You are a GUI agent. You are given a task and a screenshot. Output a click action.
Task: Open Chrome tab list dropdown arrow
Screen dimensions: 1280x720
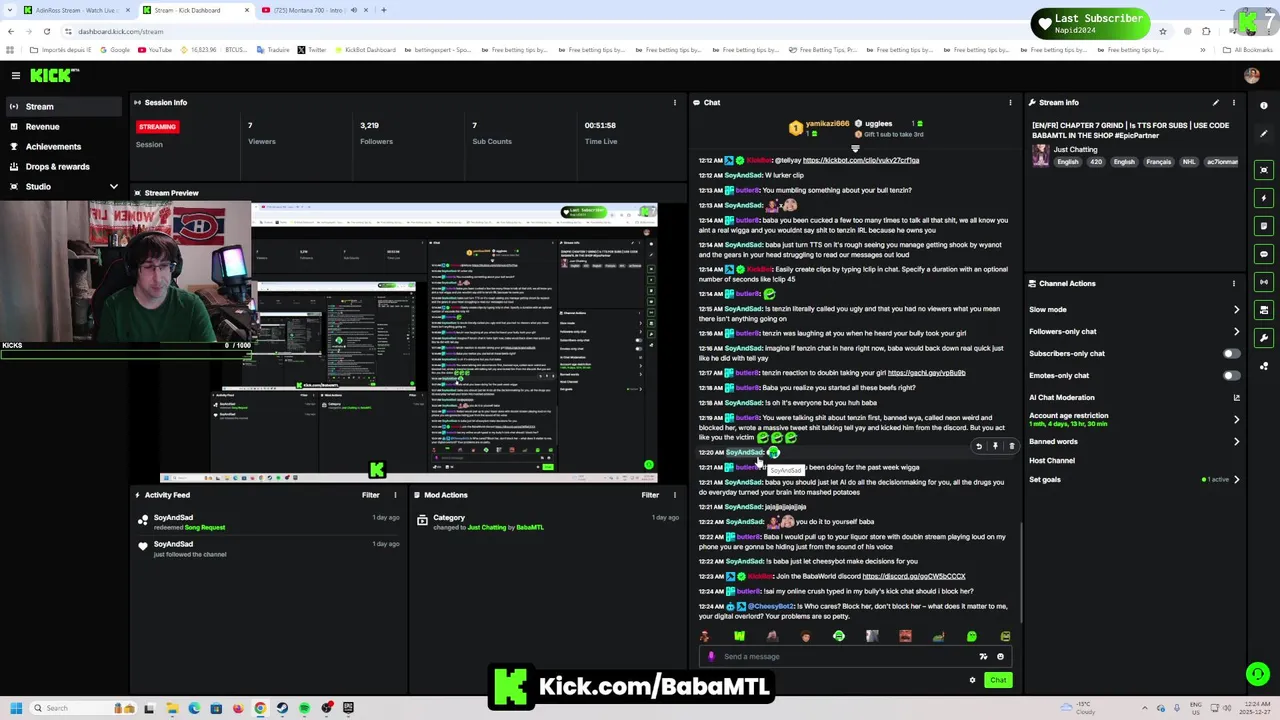(x=11, y=10)
